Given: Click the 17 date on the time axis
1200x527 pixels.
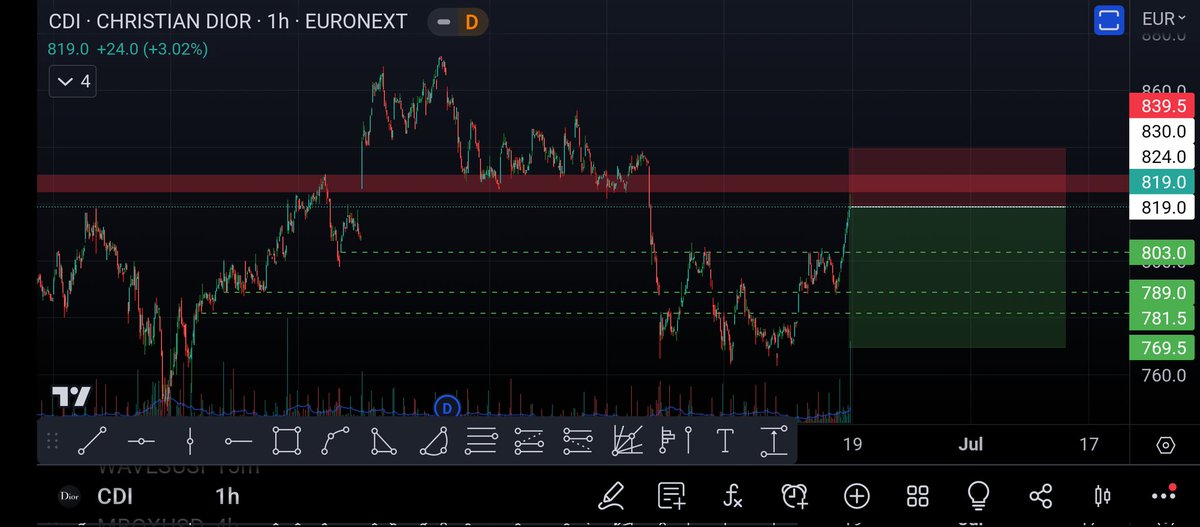Looking at the screenshot, I should coord(1089,445).
